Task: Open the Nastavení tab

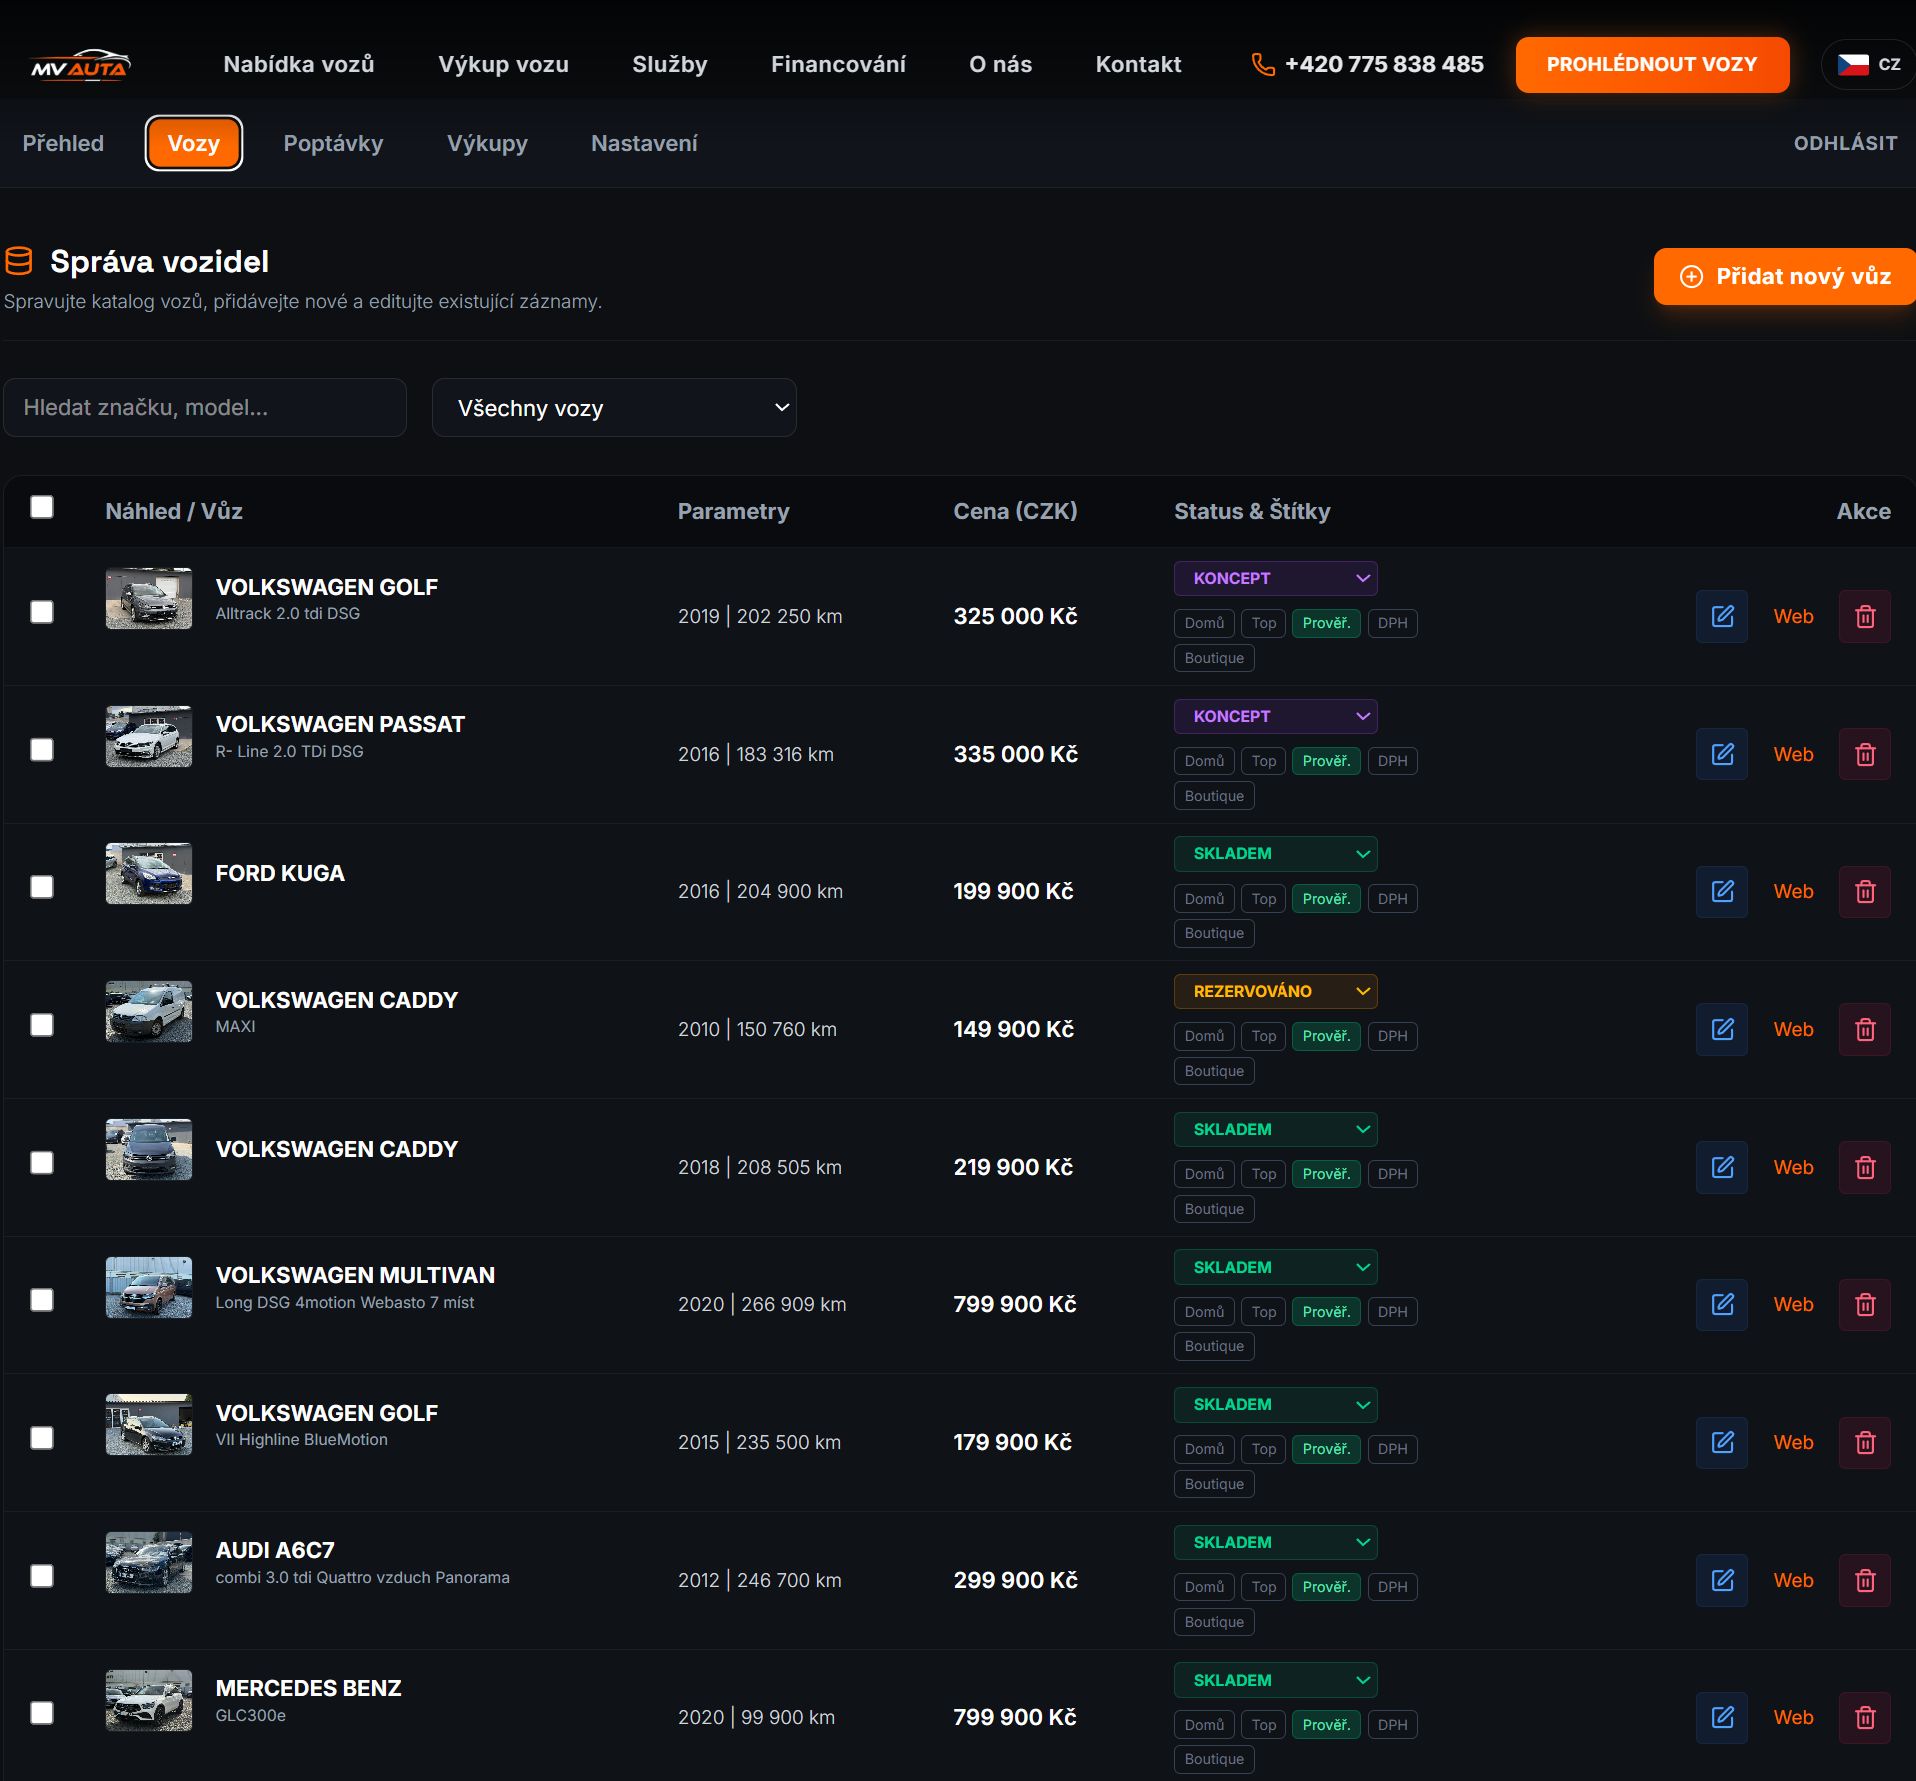Action: [644, 143]
